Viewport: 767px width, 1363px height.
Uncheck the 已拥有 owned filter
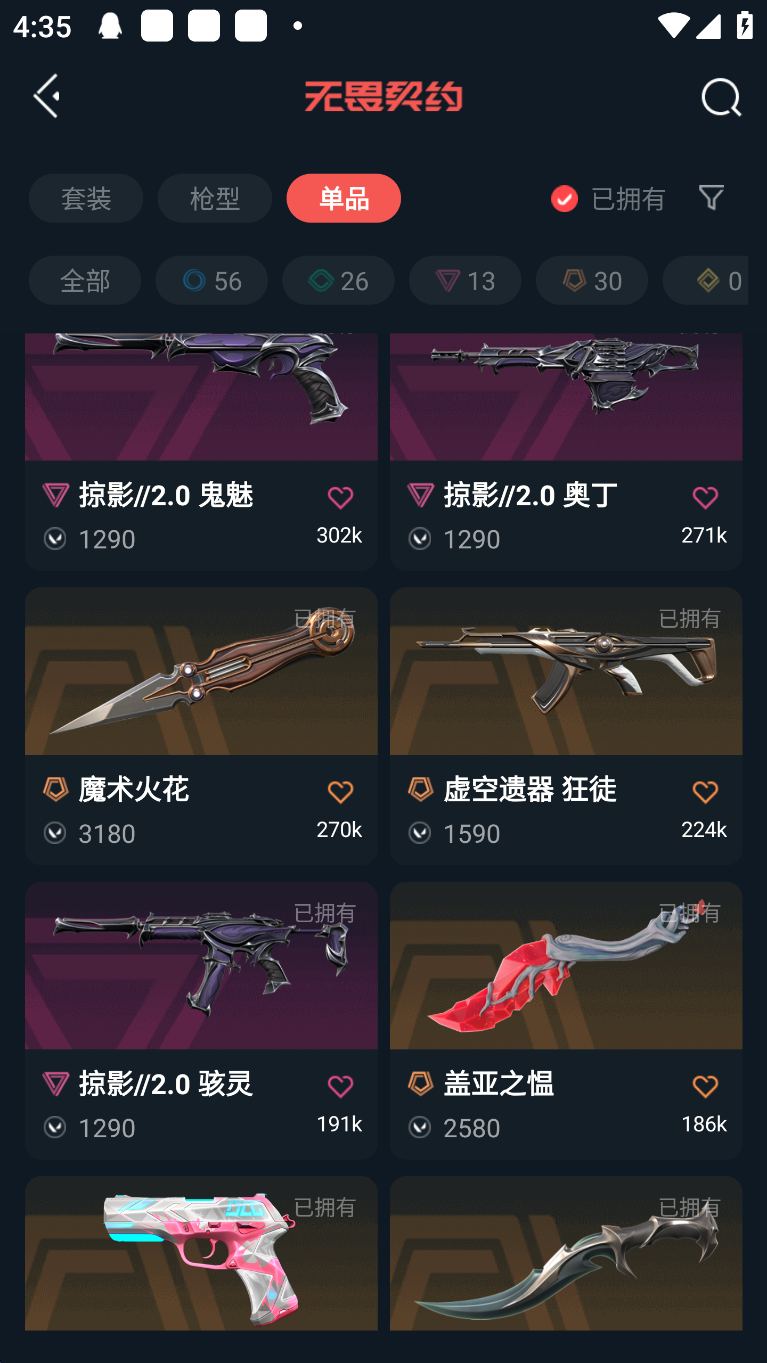coord(564,198)
